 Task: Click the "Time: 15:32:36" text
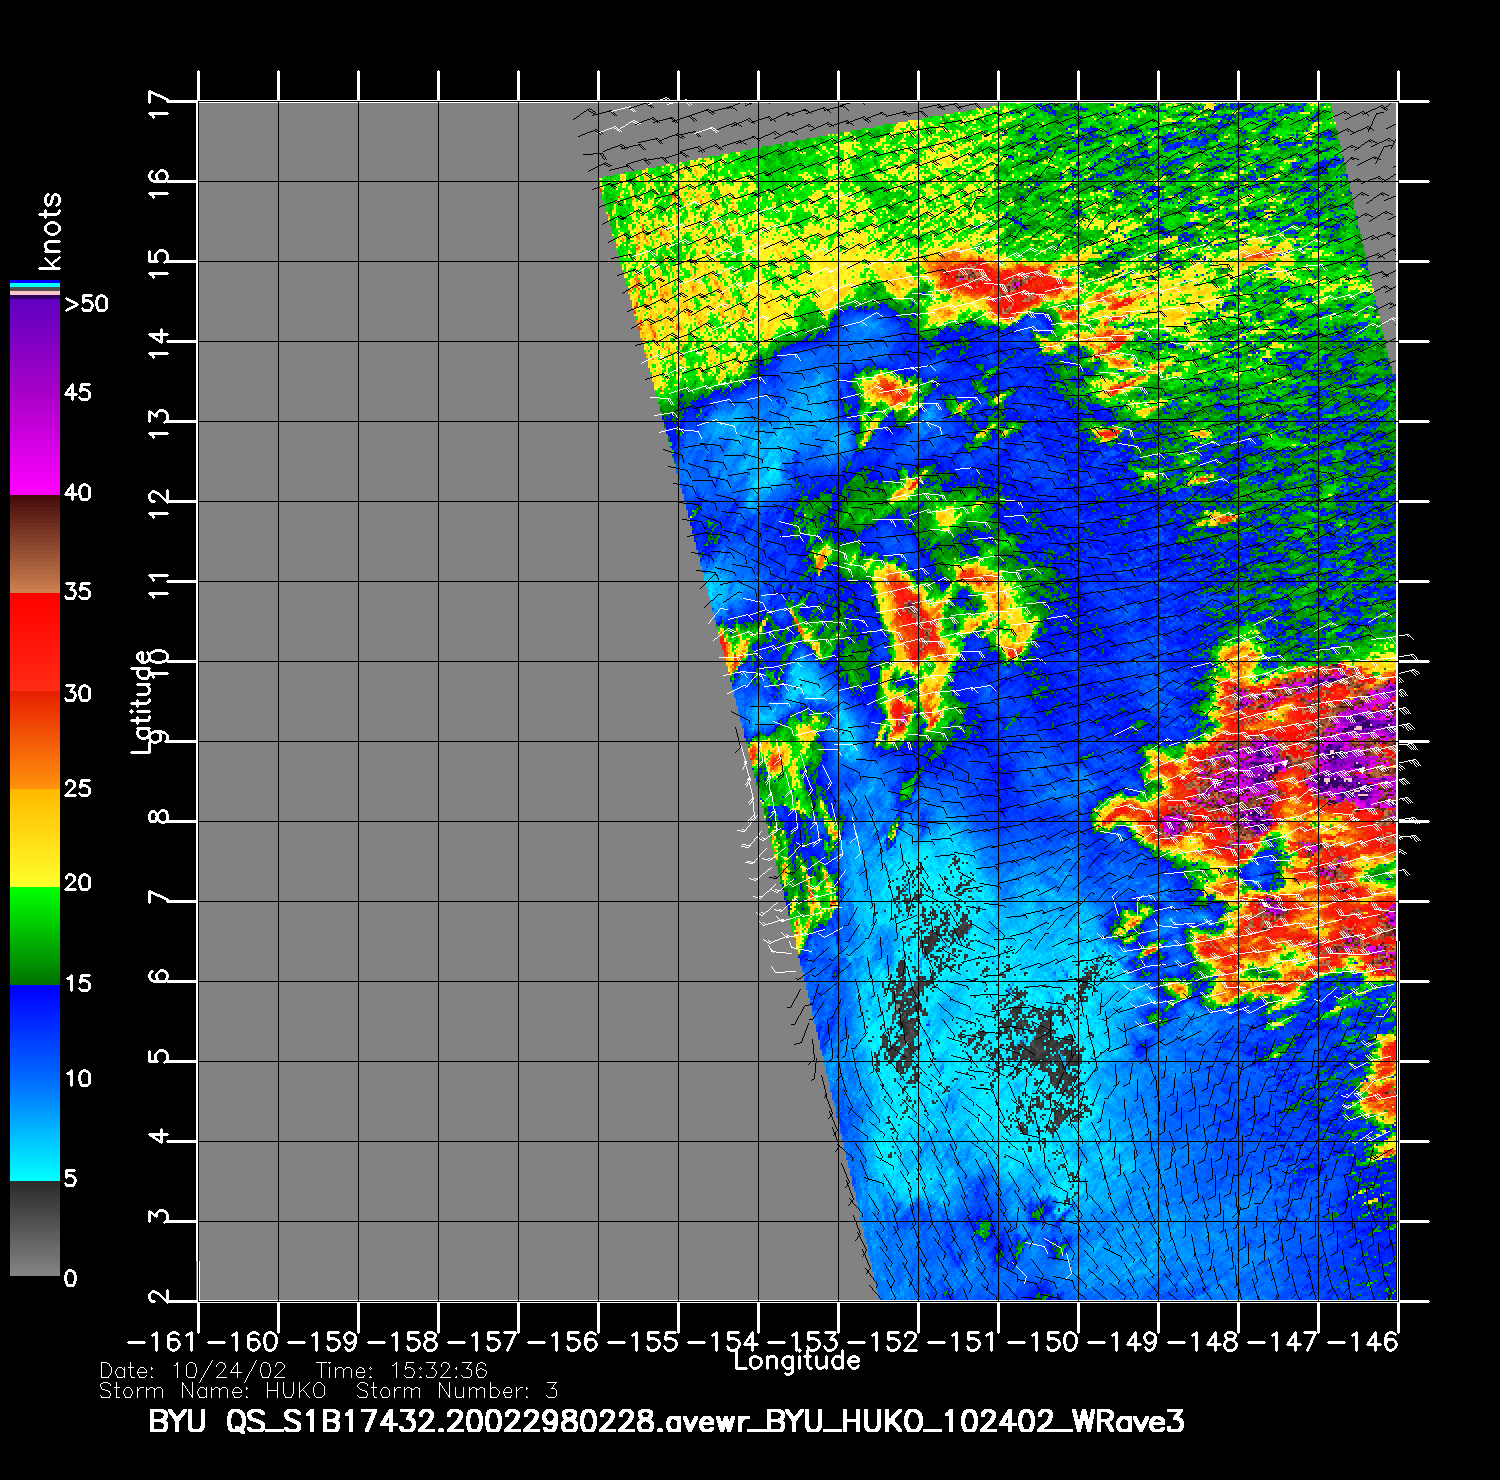tap(402, 1370)
